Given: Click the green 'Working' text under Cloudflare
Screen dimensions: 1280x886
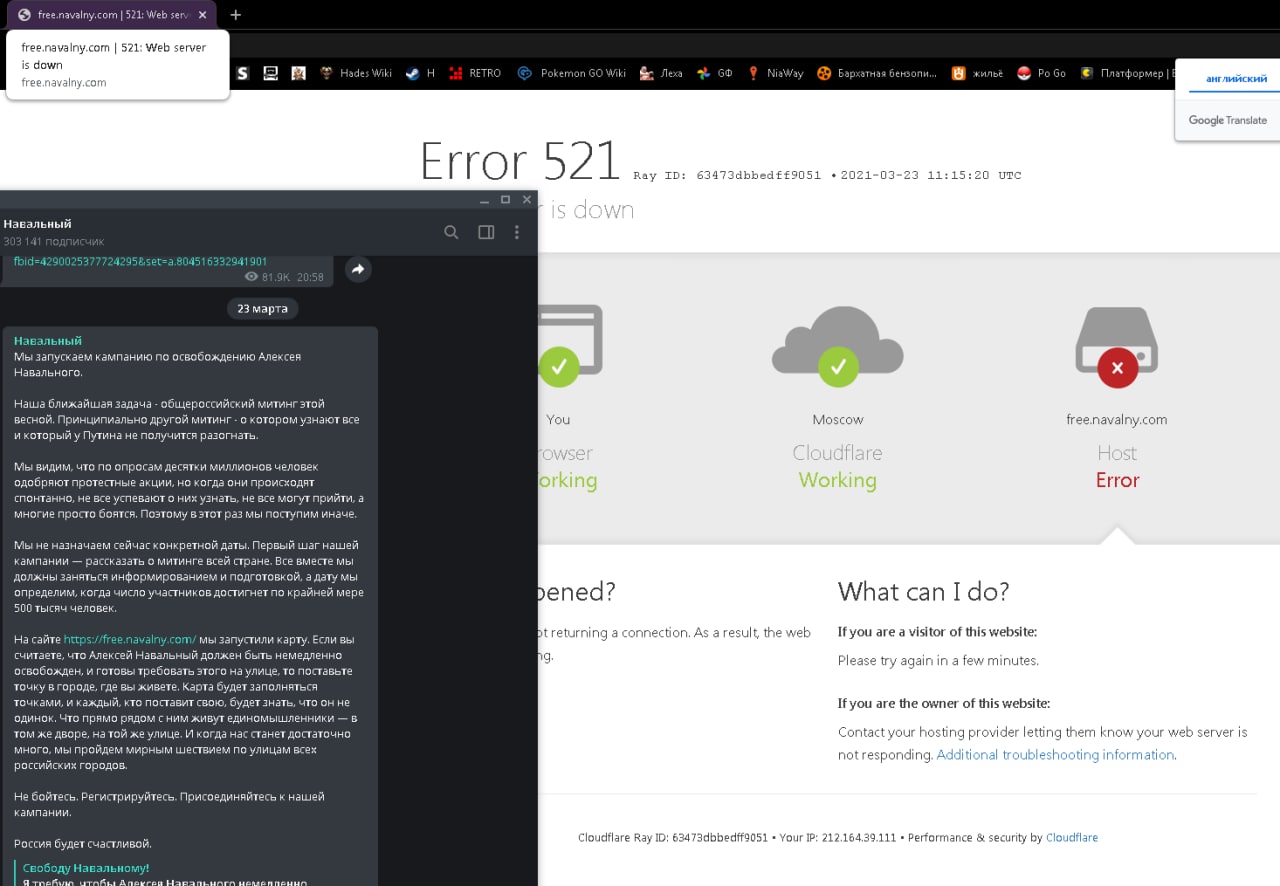Looking at the screenshot, I should (838, 480).
